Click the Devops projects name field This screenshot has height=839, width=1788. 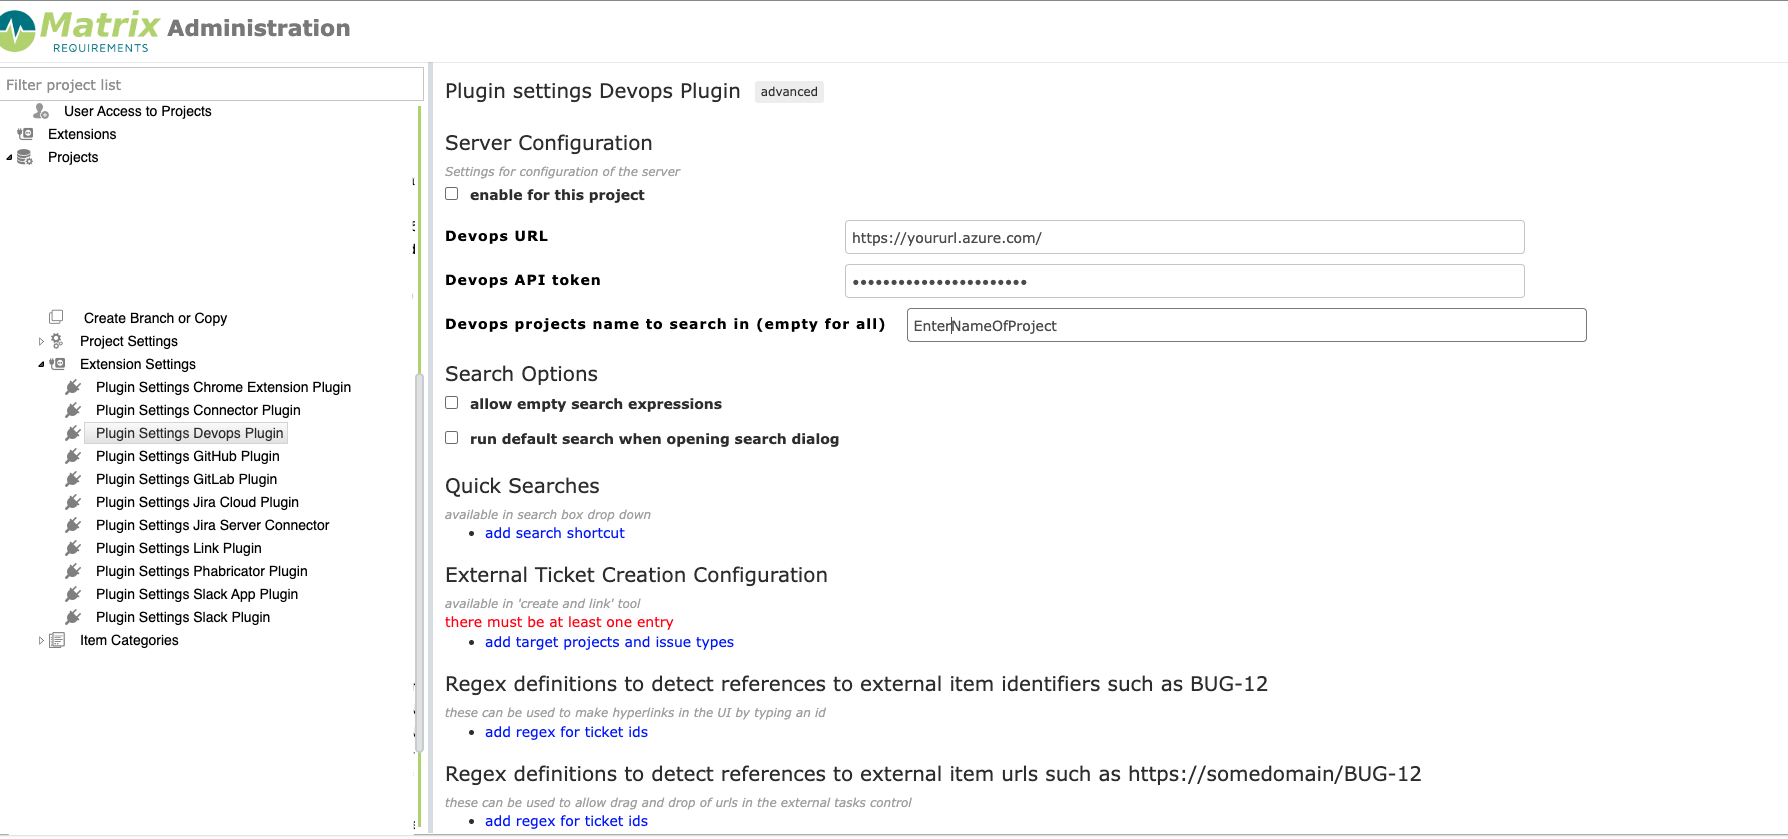[x=1246, y=325]
